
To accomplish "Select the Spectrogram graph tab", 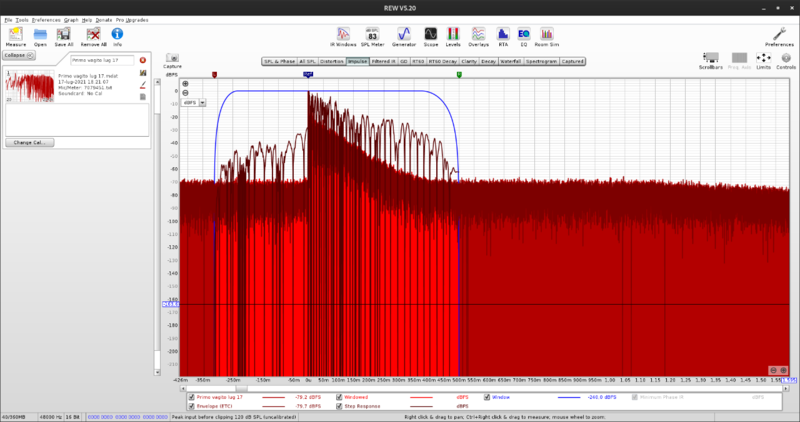I will click(542, 61).
